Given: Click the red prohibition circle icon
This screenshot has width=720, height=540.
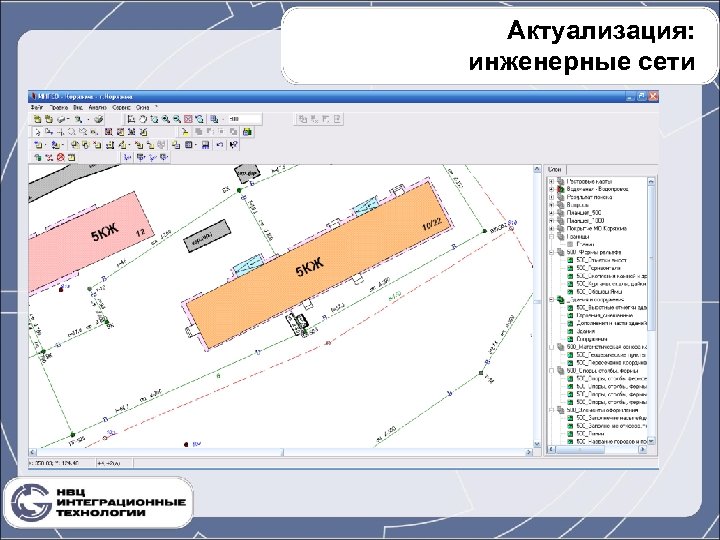Looking at the screenshot, I should point(60,158).
